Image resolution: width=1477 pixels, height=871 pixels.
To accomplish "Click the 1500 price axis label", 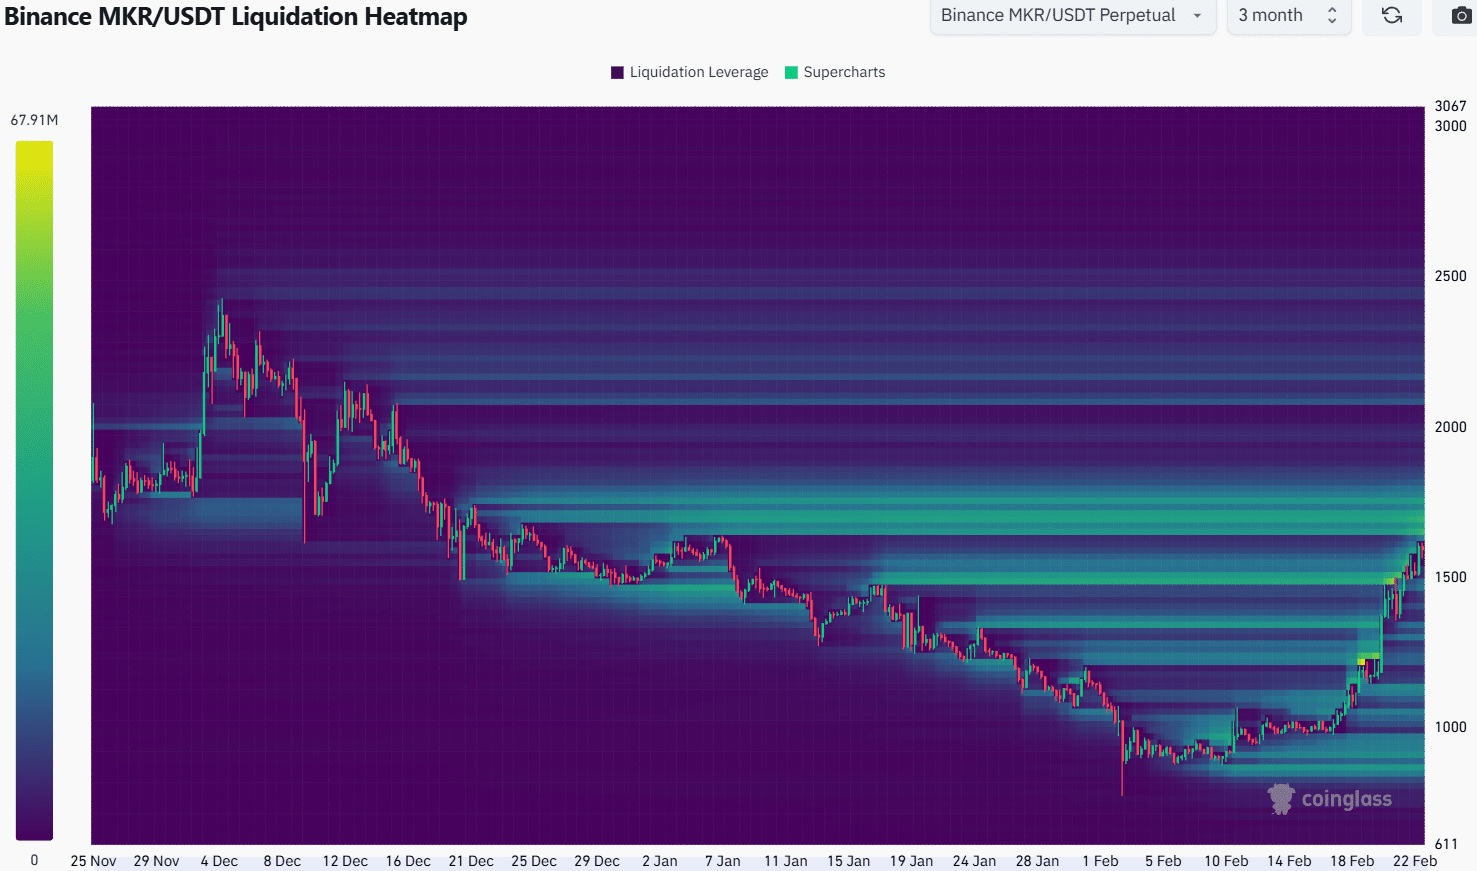I will [x=1450, y=577].
